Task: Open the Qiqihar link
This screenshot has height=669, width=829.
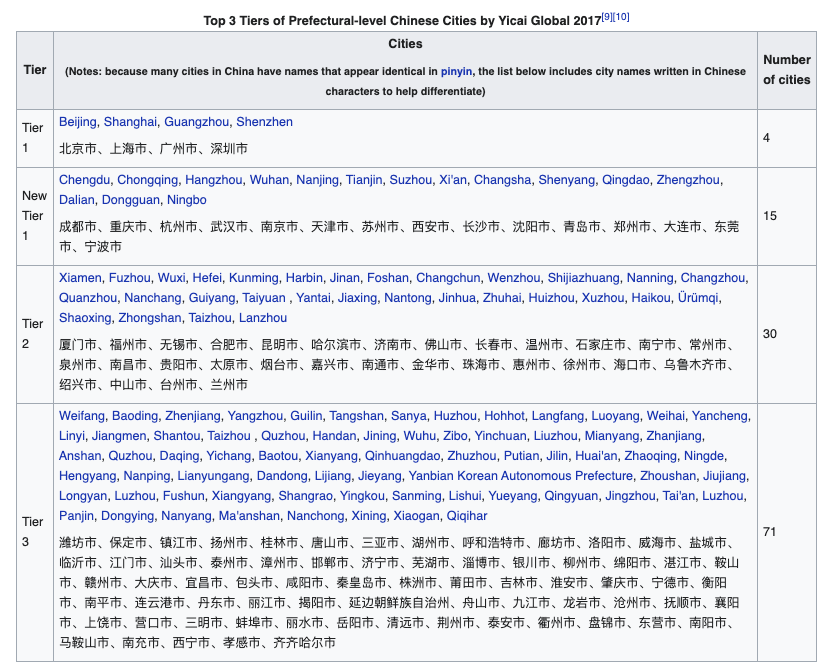Action: 467,516
